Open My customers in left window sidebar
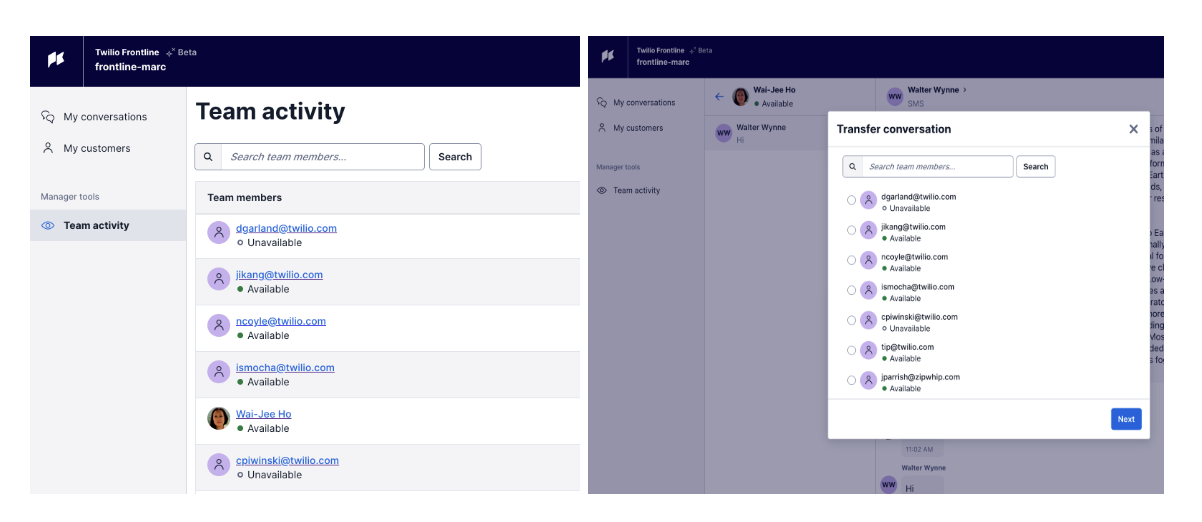 pyautogui.click(x=86, y=148)
